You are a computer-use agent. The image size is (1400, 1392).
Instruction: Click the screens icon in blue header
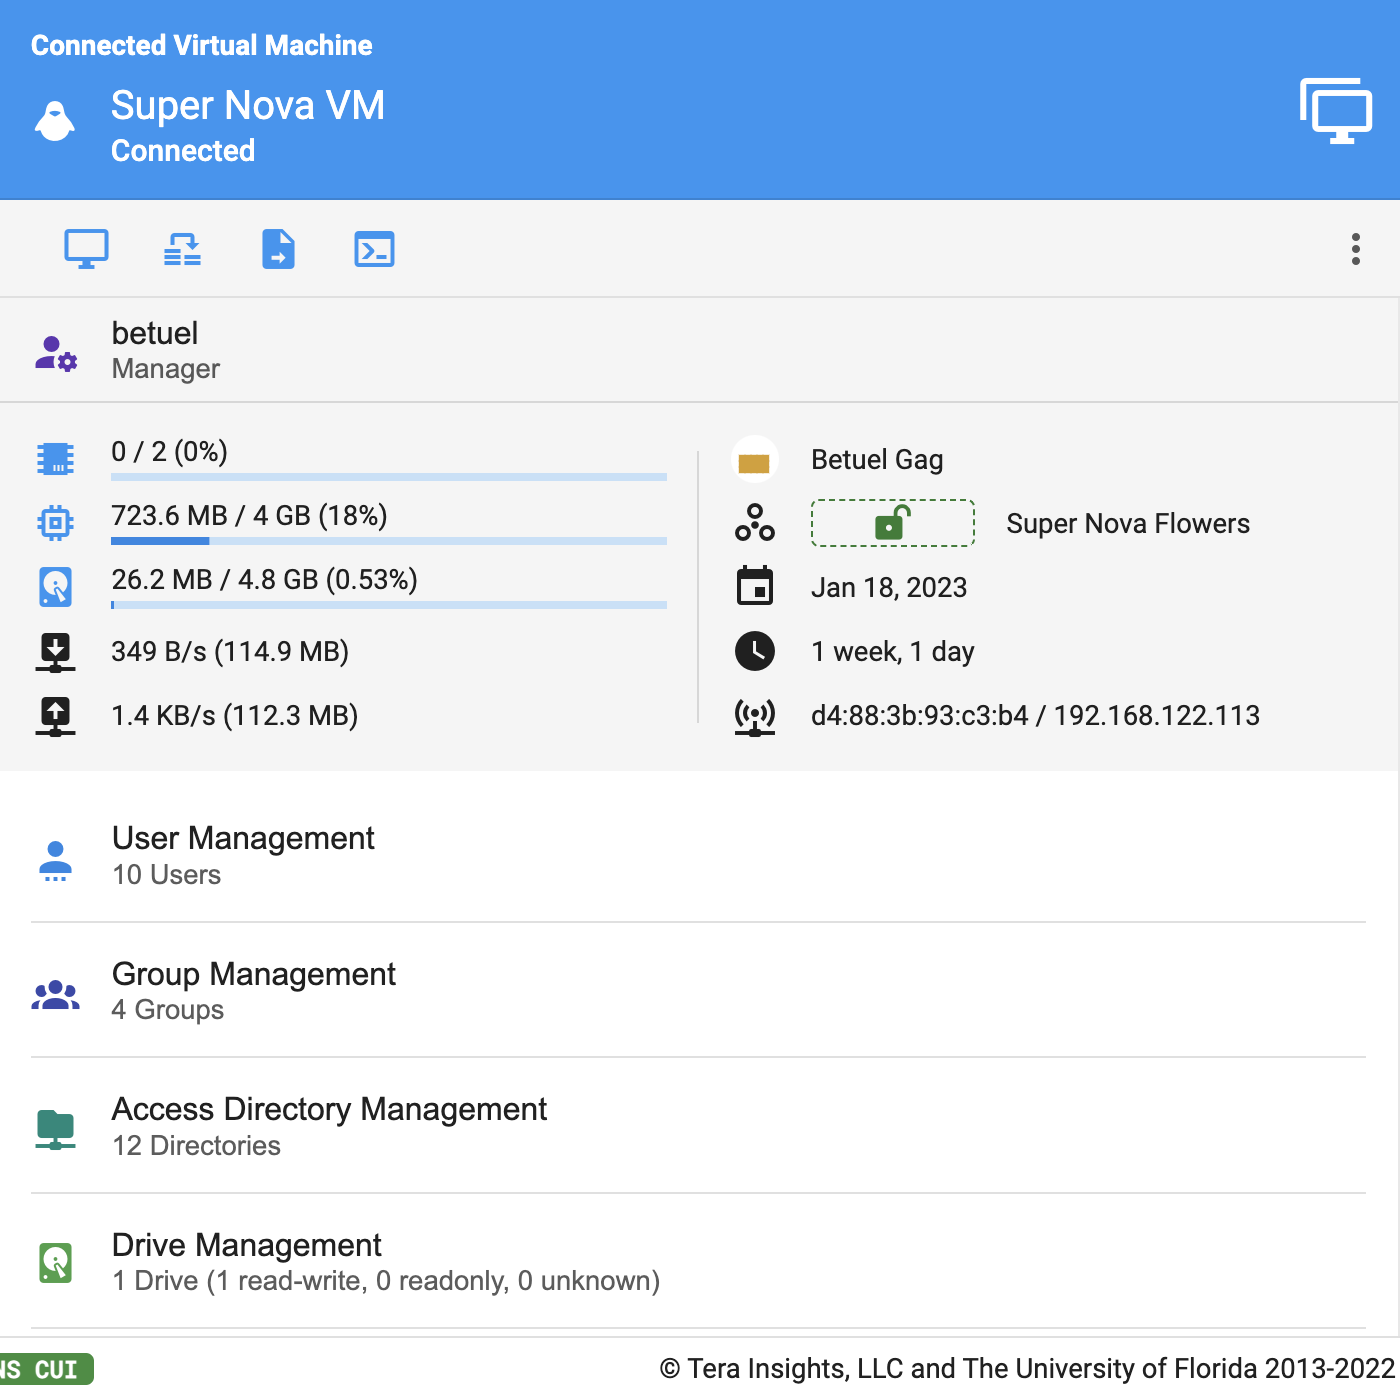click(1335, 111)
